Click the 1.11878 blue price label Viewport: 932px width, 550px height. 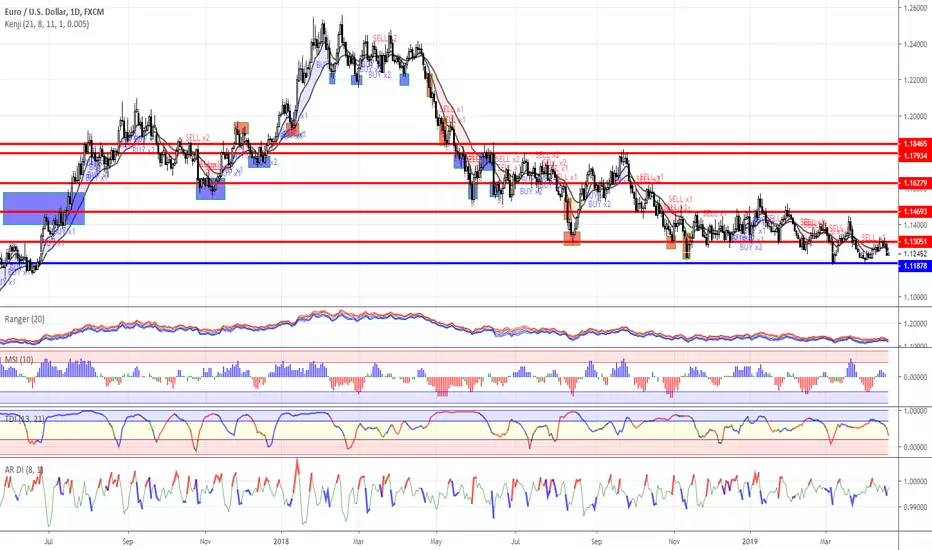click(x=915, y=266)
